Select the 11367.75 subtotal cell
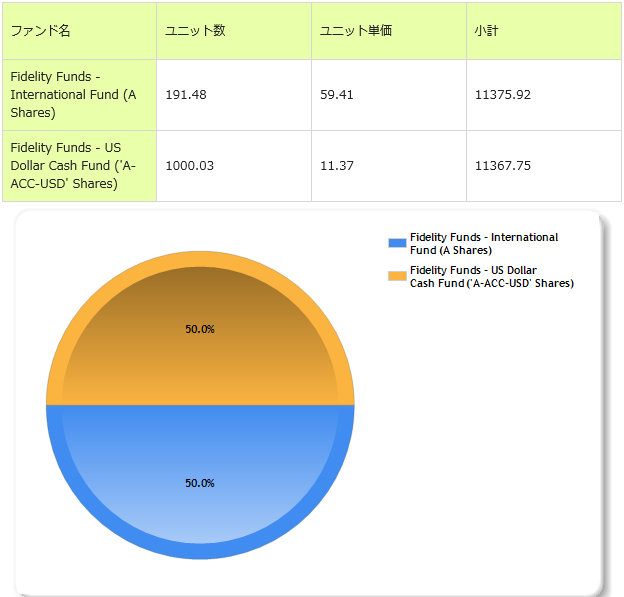Image resolution: width=624 pixels, height=597 pixels. 503,165
